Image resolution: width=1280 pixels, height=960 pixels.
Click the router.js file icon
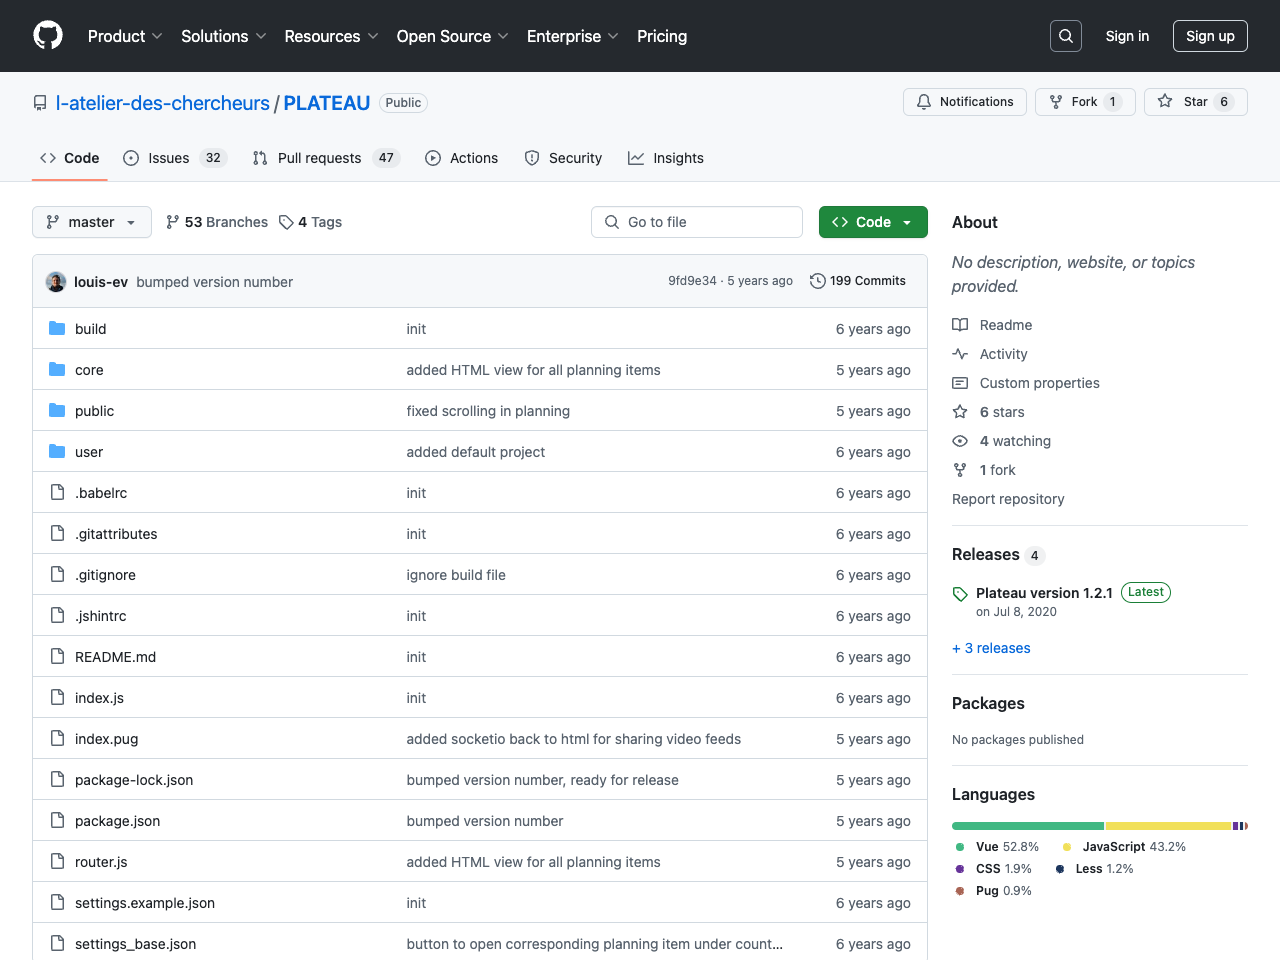[57, 862]
